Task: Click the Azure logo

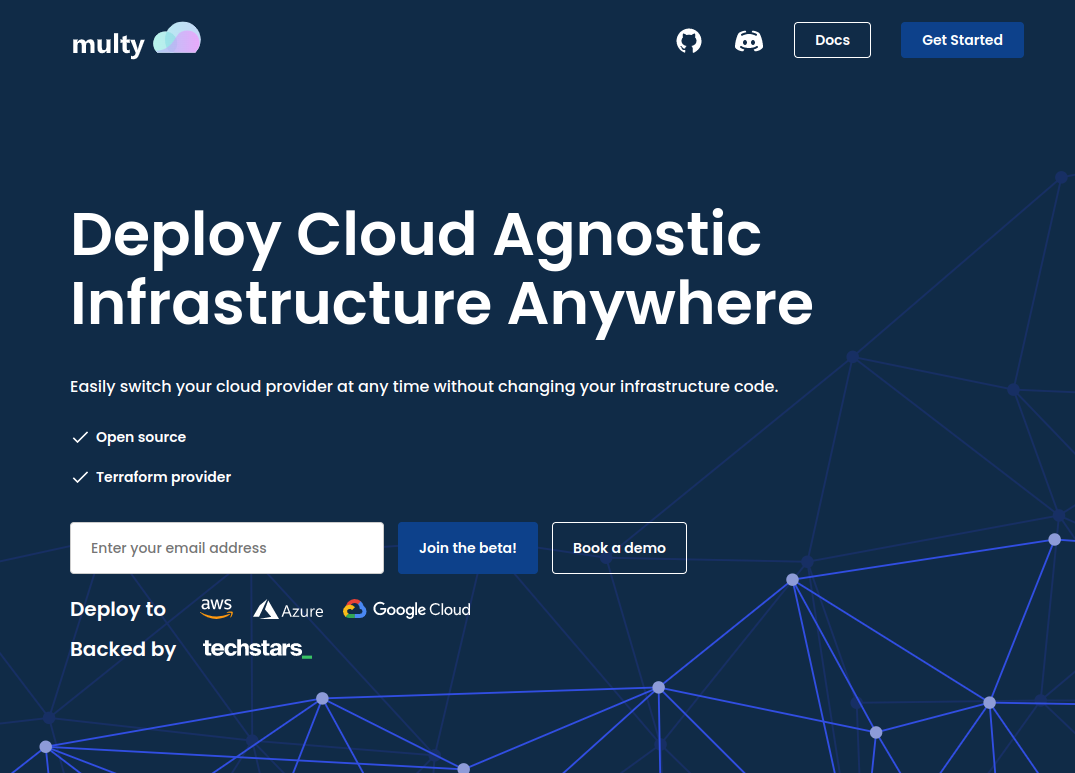Action: (x=288, y=610)
